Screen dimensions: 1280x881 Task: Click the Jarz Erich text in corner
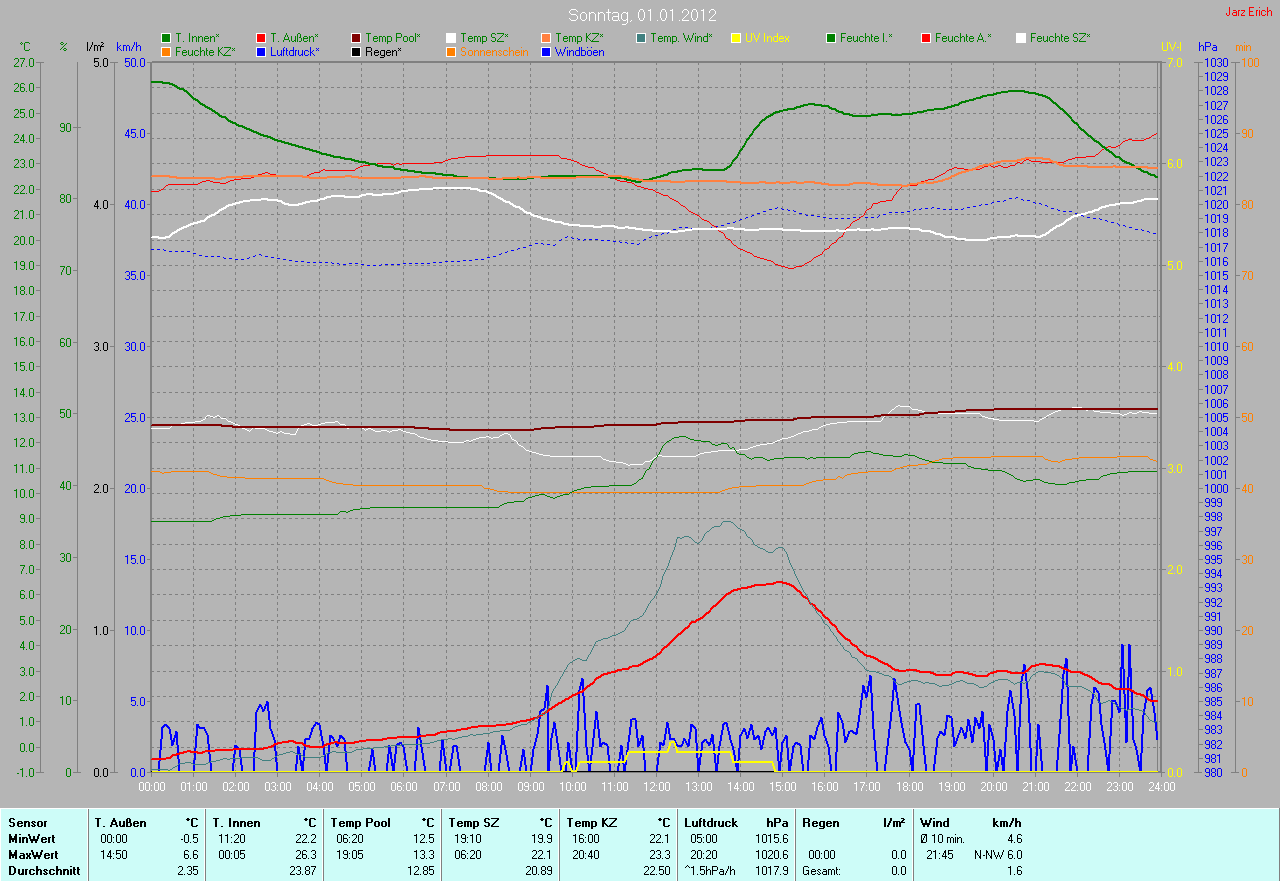coord(1249,12)
